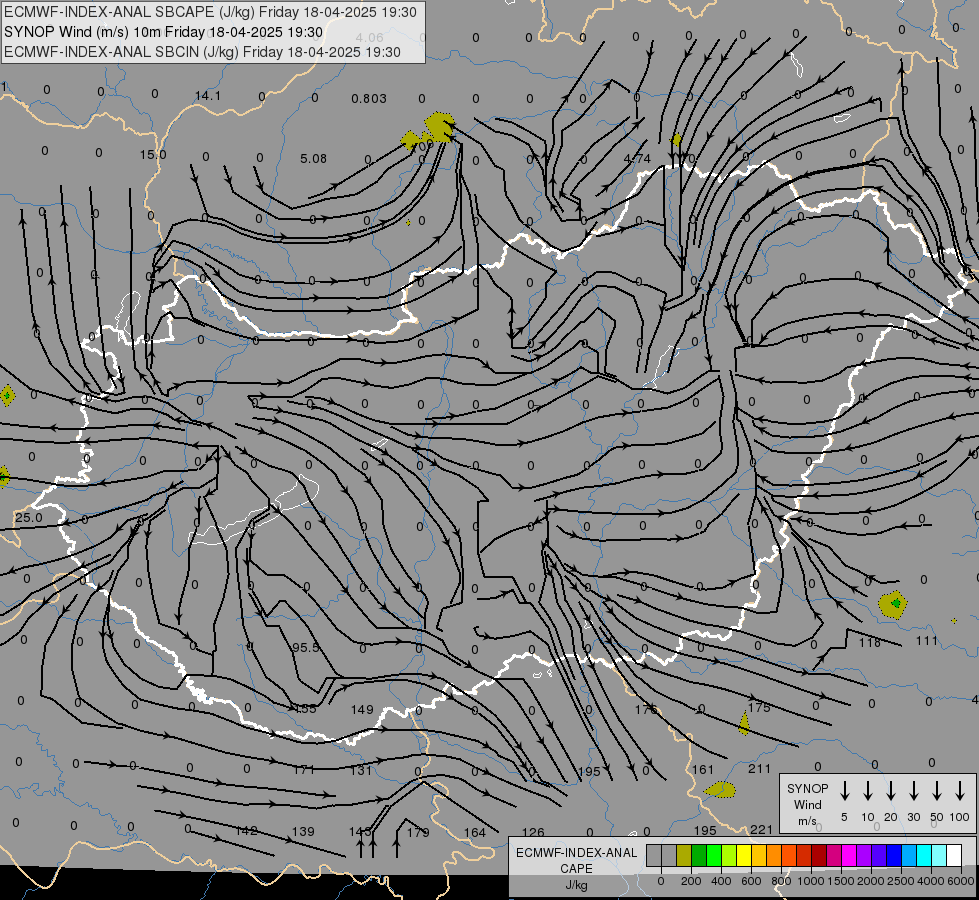Click the map value 142
Viewport: 979px width, 900px height.
click(x=247, y=831)
